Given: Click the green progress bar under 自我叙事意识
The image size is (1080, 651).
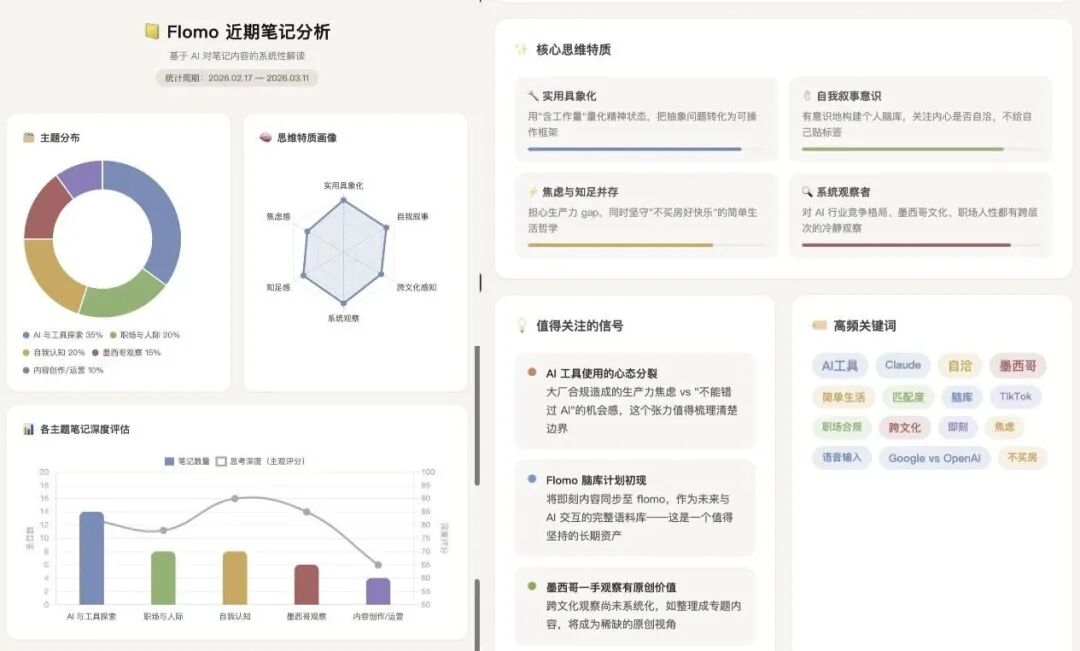Looking at the screenshot, I should pos(903,149).
